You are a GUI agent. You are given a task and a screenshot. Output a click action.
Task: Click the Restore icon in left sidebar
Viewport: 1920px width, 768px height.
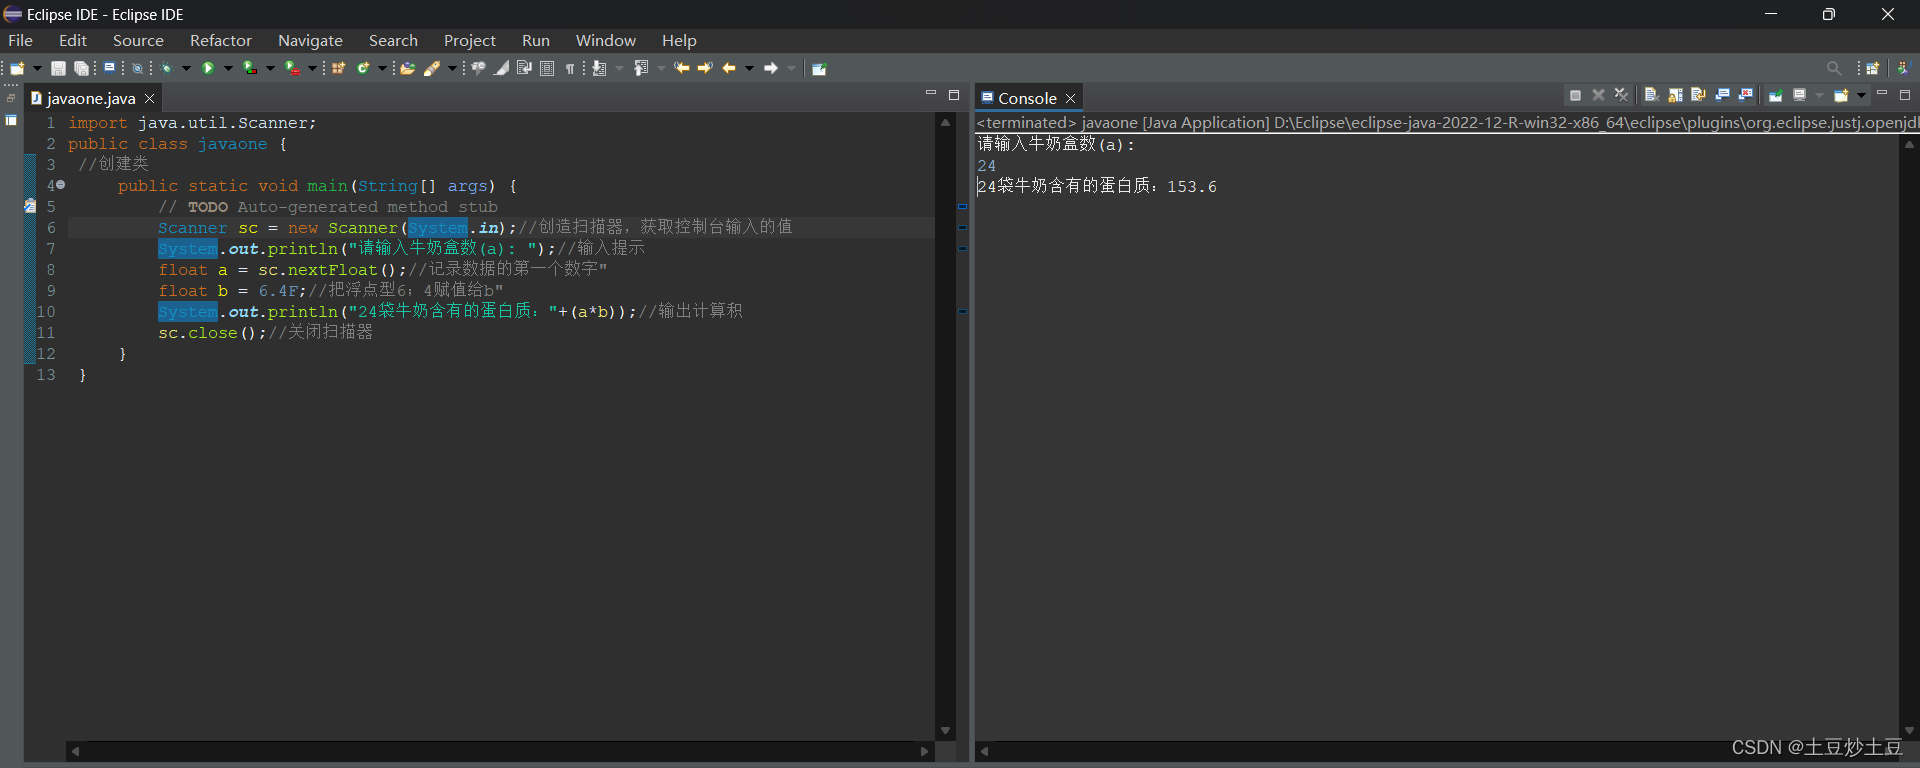11,98
